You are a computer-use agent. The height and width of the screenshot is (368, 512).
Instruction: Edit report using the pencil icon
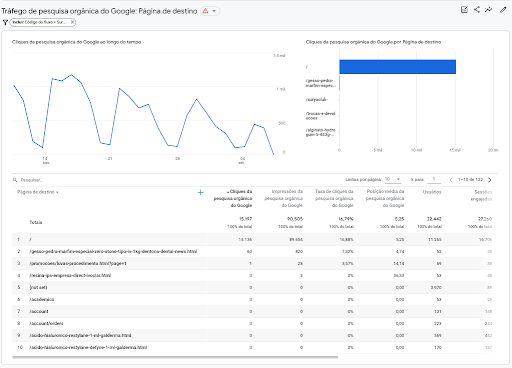click(503, 10)
